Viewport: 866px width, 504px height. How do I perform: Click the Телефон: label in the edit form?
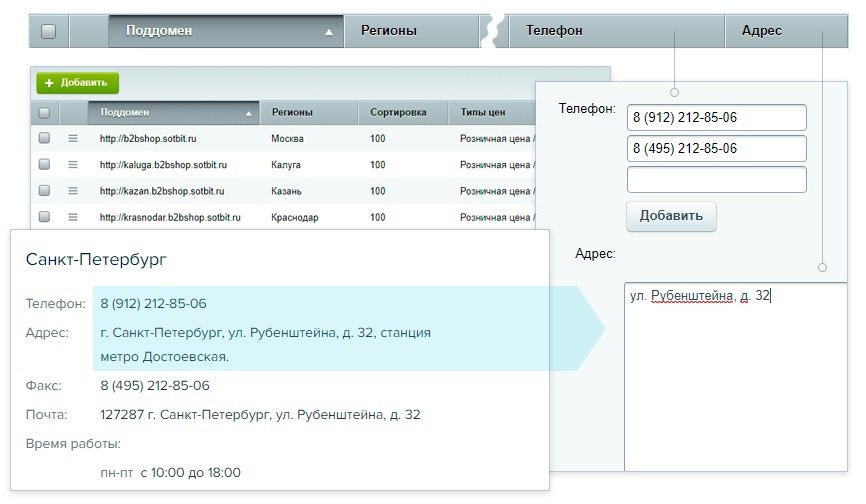587,109
